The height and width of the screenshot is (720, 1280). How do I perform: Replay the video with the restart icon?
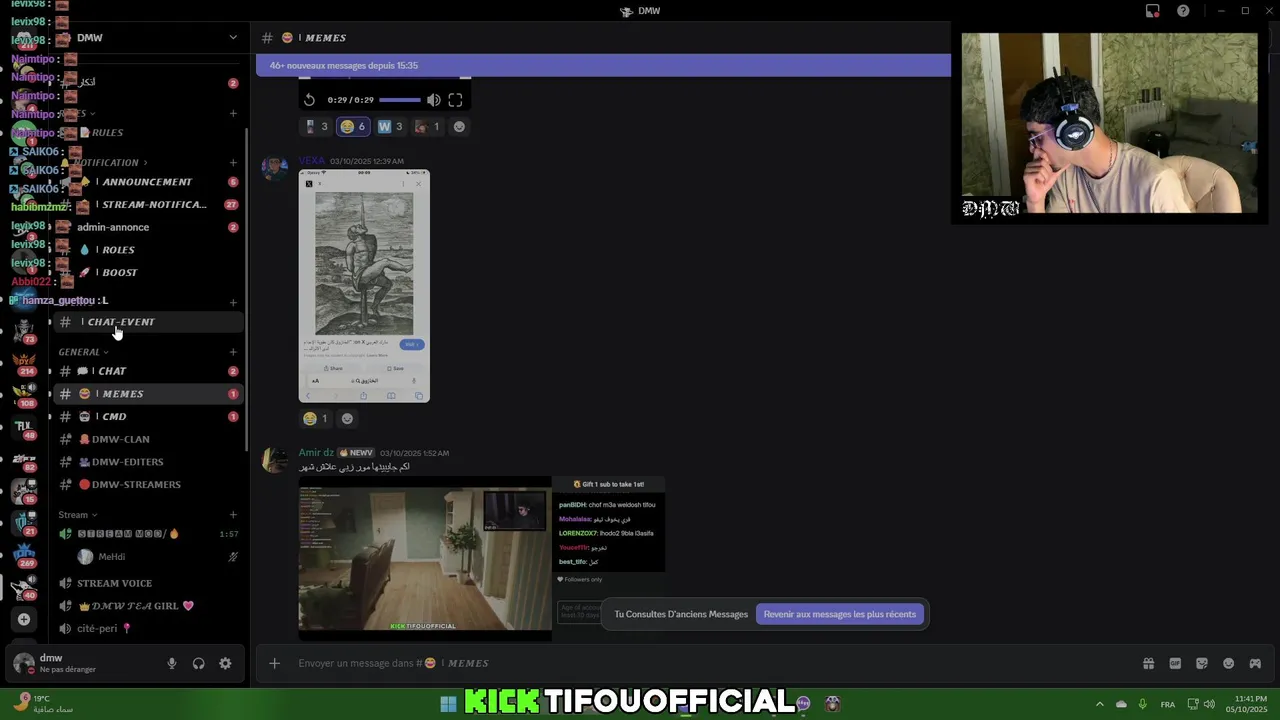(x=309, y=100)
